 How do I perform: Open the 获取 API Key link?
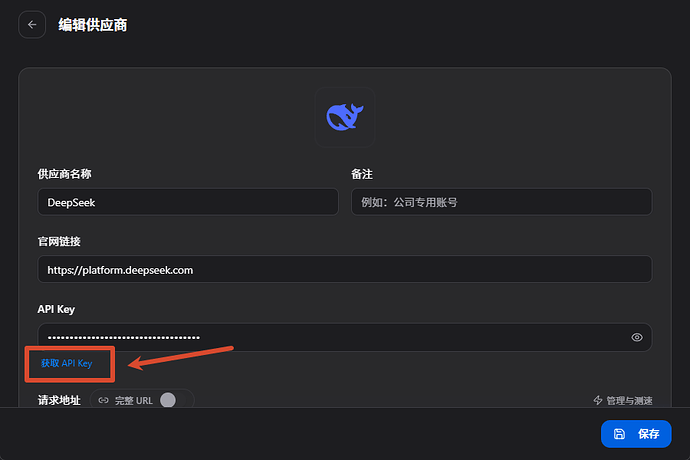pyautogui.click(x=66, y=363)
